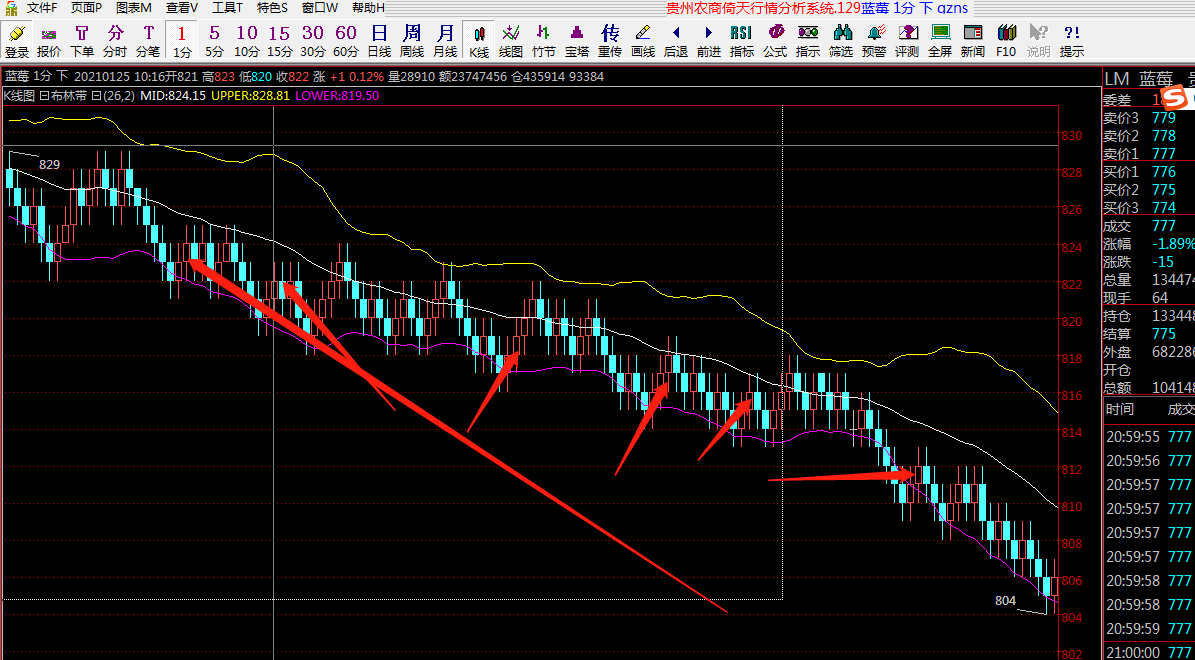Open the 预警 alert bell icon
The image size is (1195, 660).
pyautogui.click(x=874, y=41)
